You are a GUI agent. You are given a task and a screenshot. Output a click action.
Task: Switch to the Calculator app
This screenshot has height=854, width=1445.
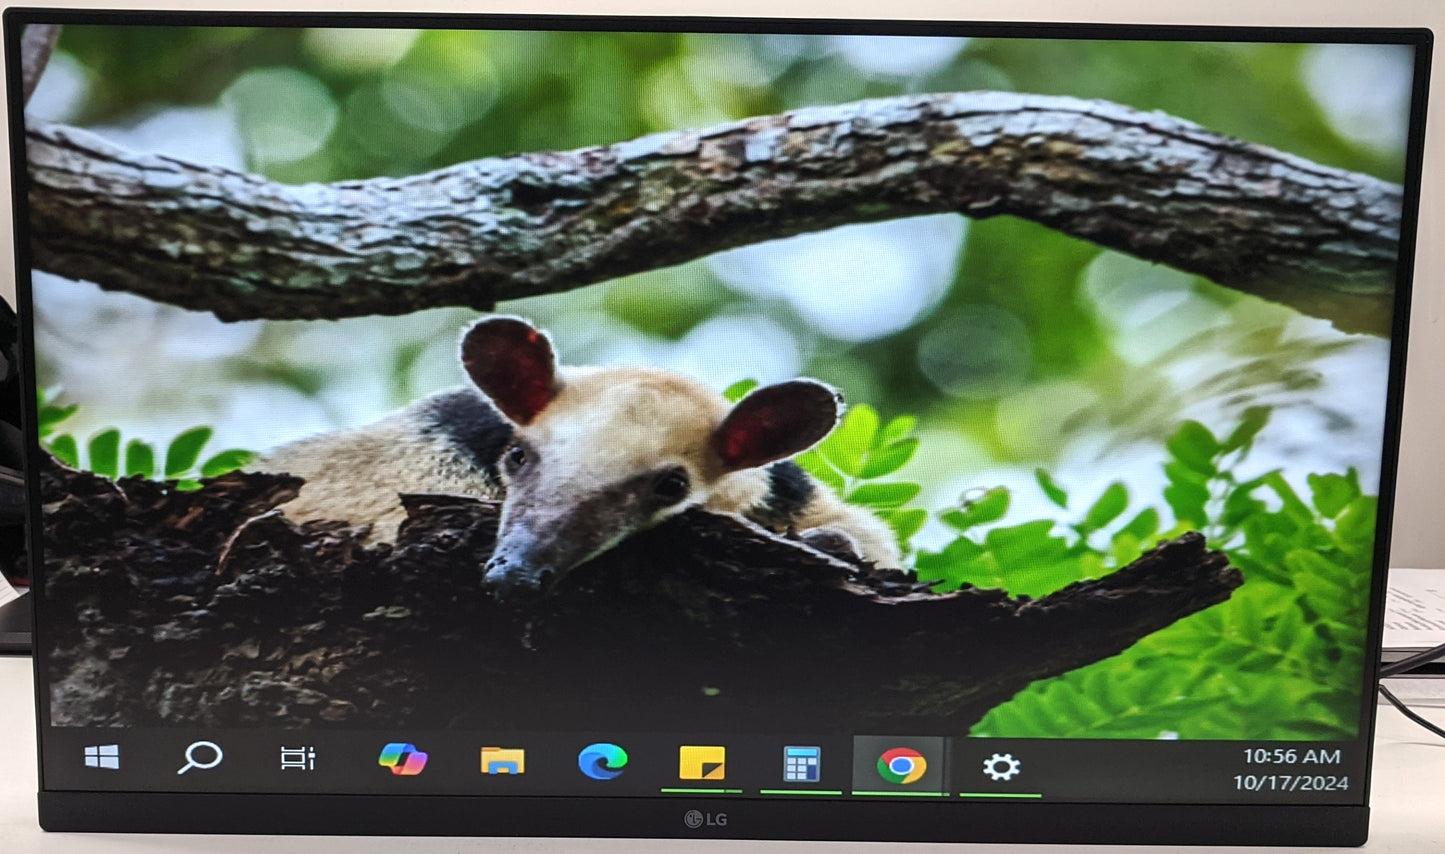[x=801, y=765]
